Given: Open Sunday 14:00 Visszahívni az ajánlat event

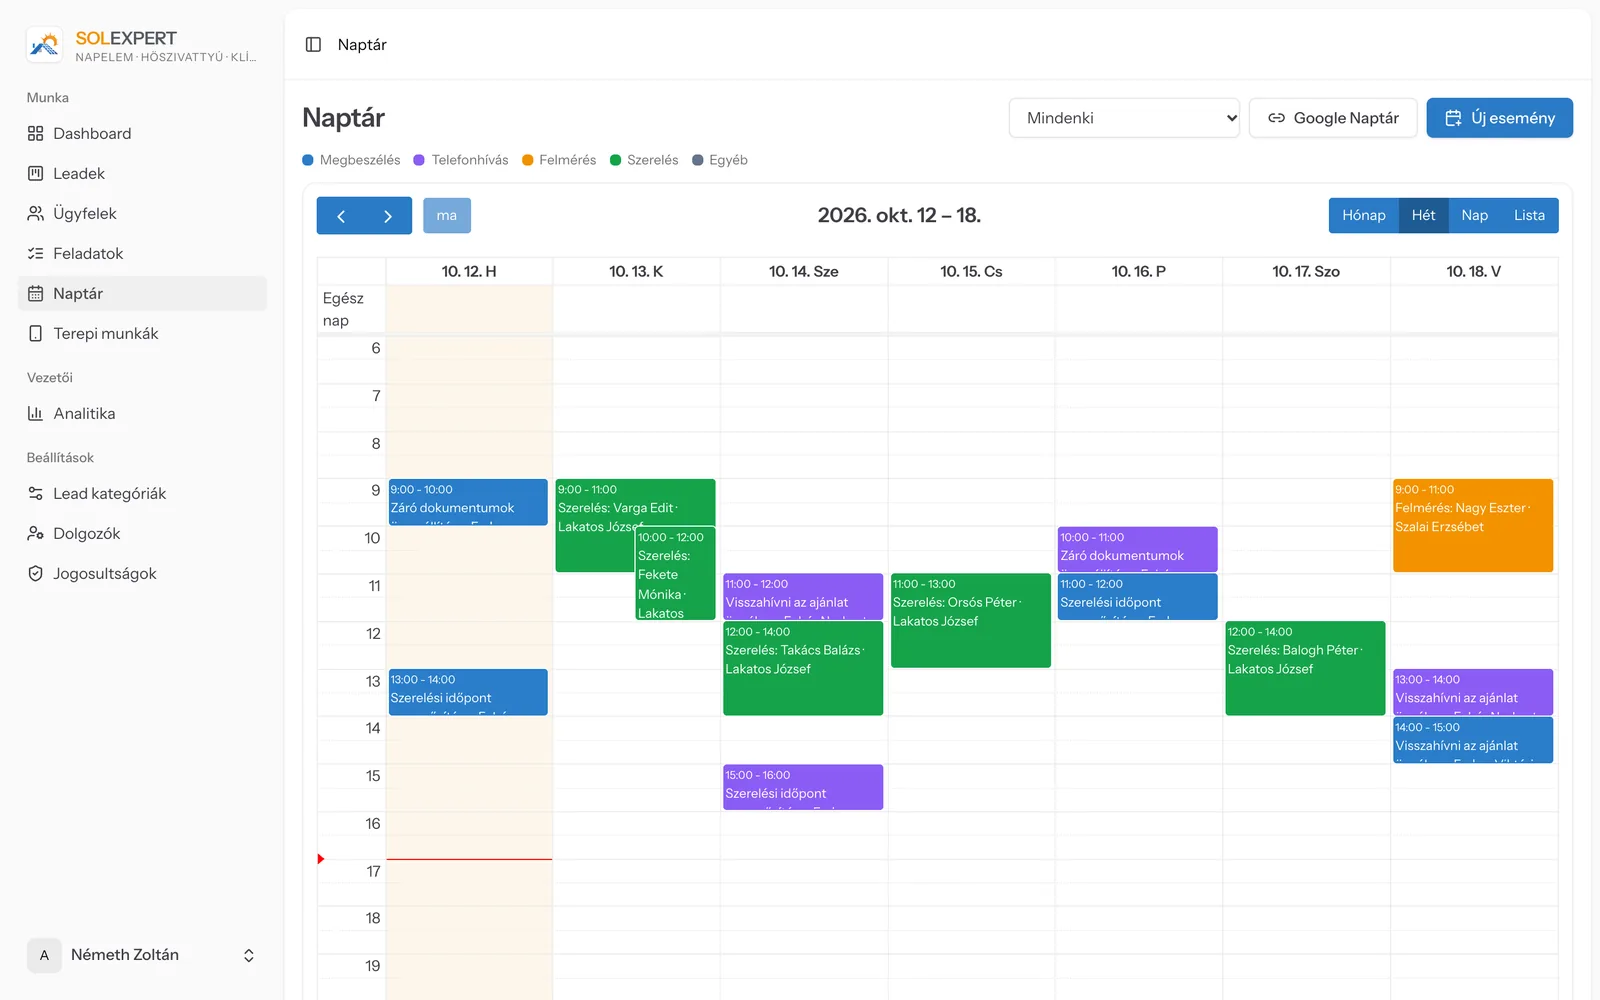Looking at the screenshot, I should (1473, 740).
